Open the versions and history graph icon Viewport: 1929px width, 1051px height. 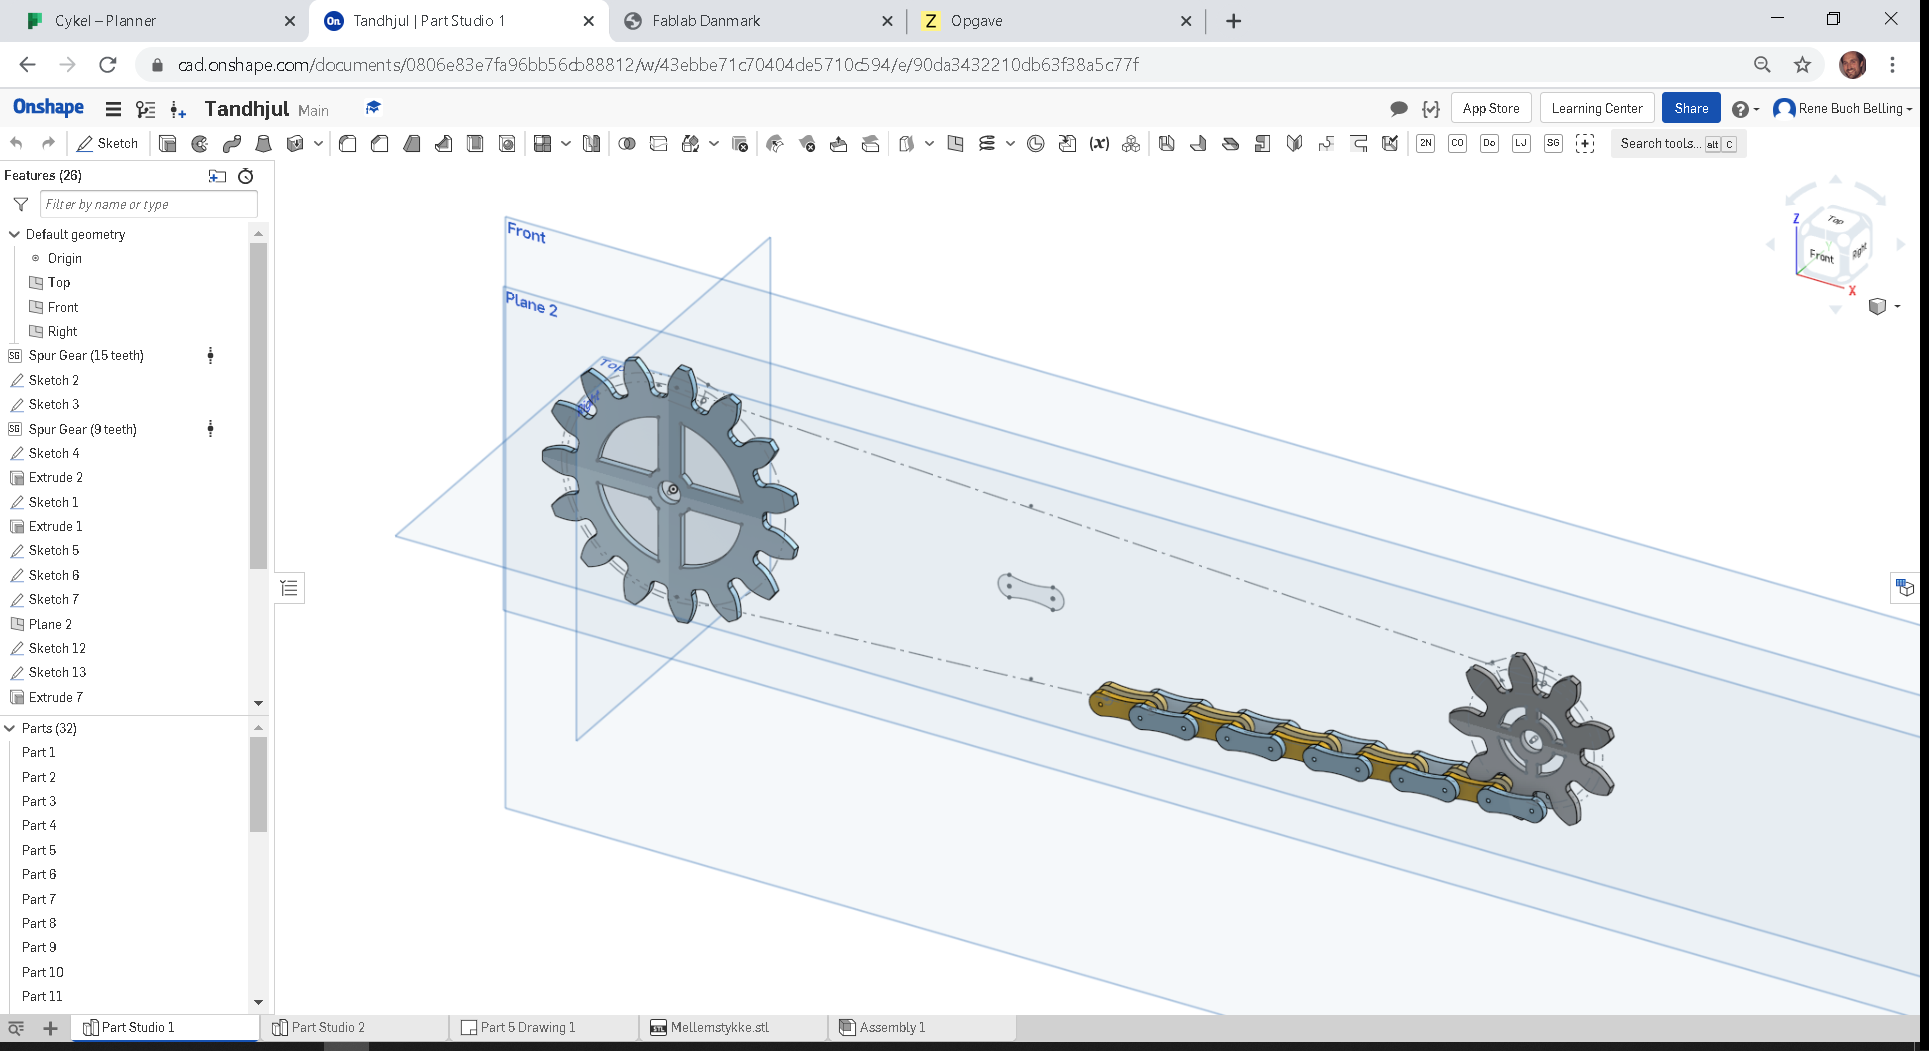pos(146,109)
